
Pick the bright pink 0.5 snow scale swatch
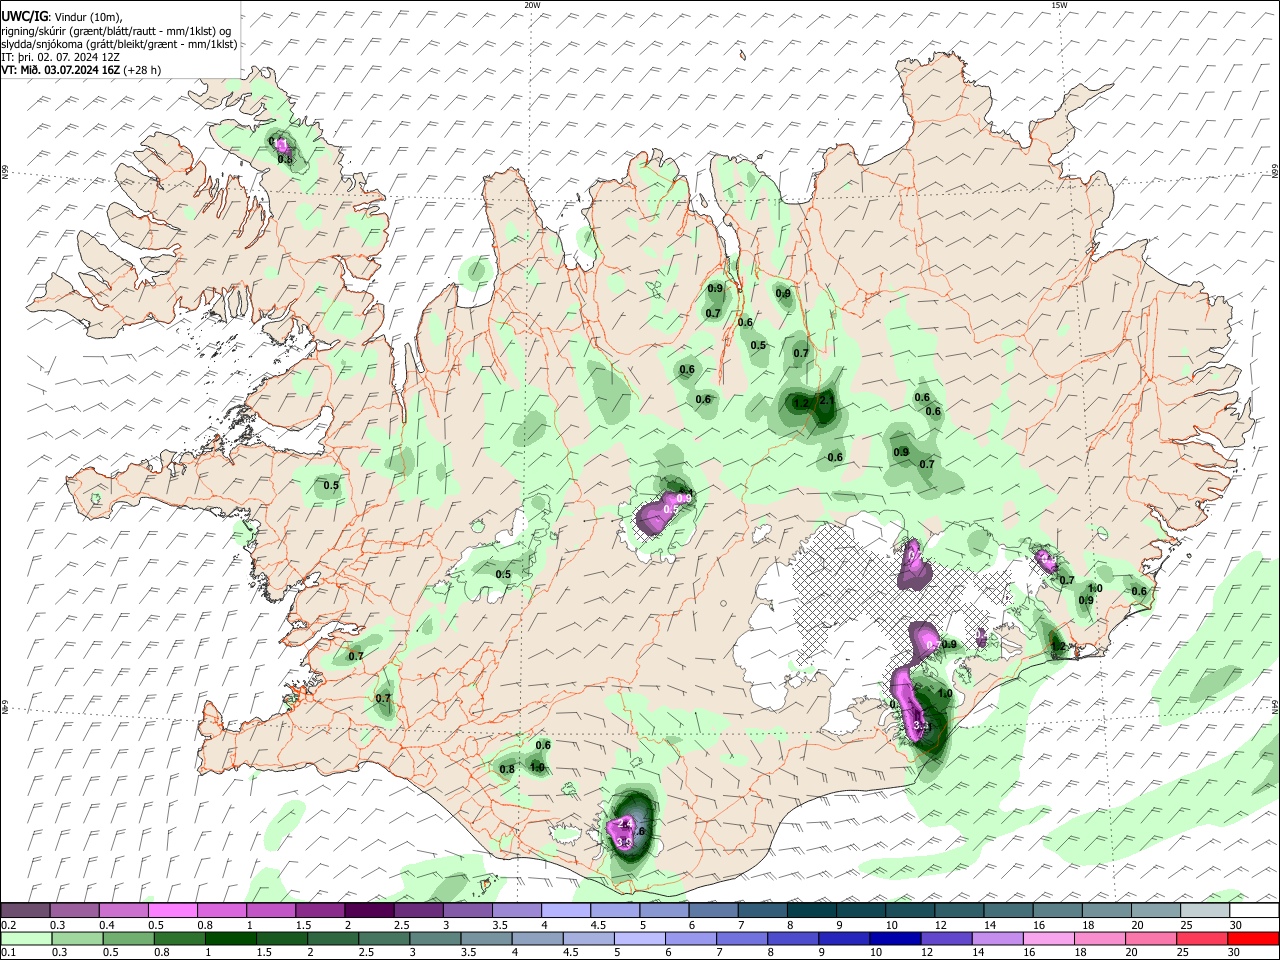click(x=172, y=911)
